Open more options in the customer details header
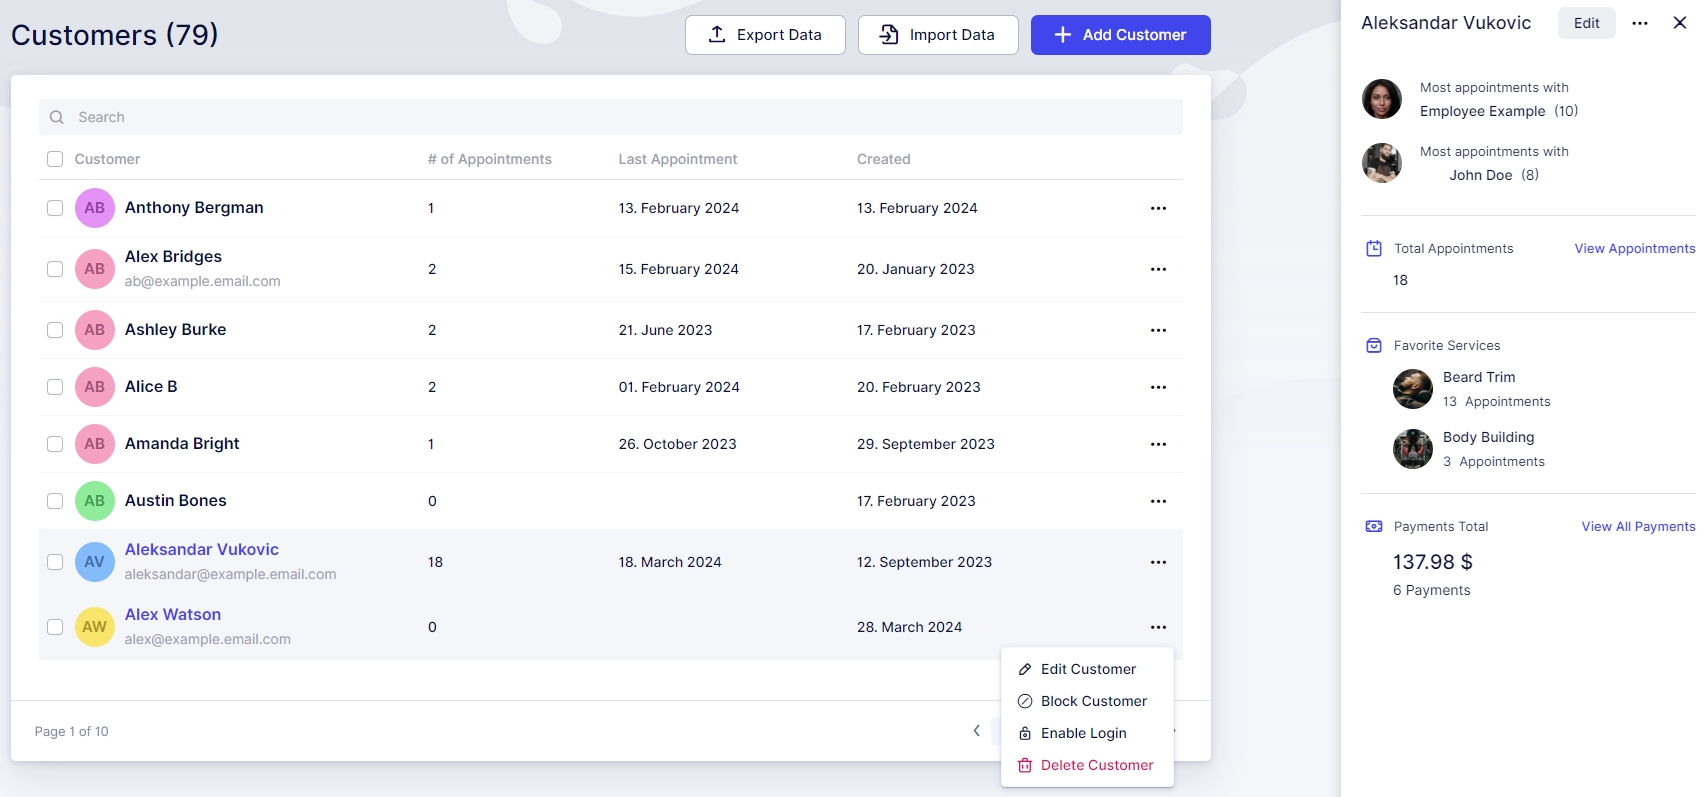This screenshot has height=797, width=1703. coord(1640,23)
